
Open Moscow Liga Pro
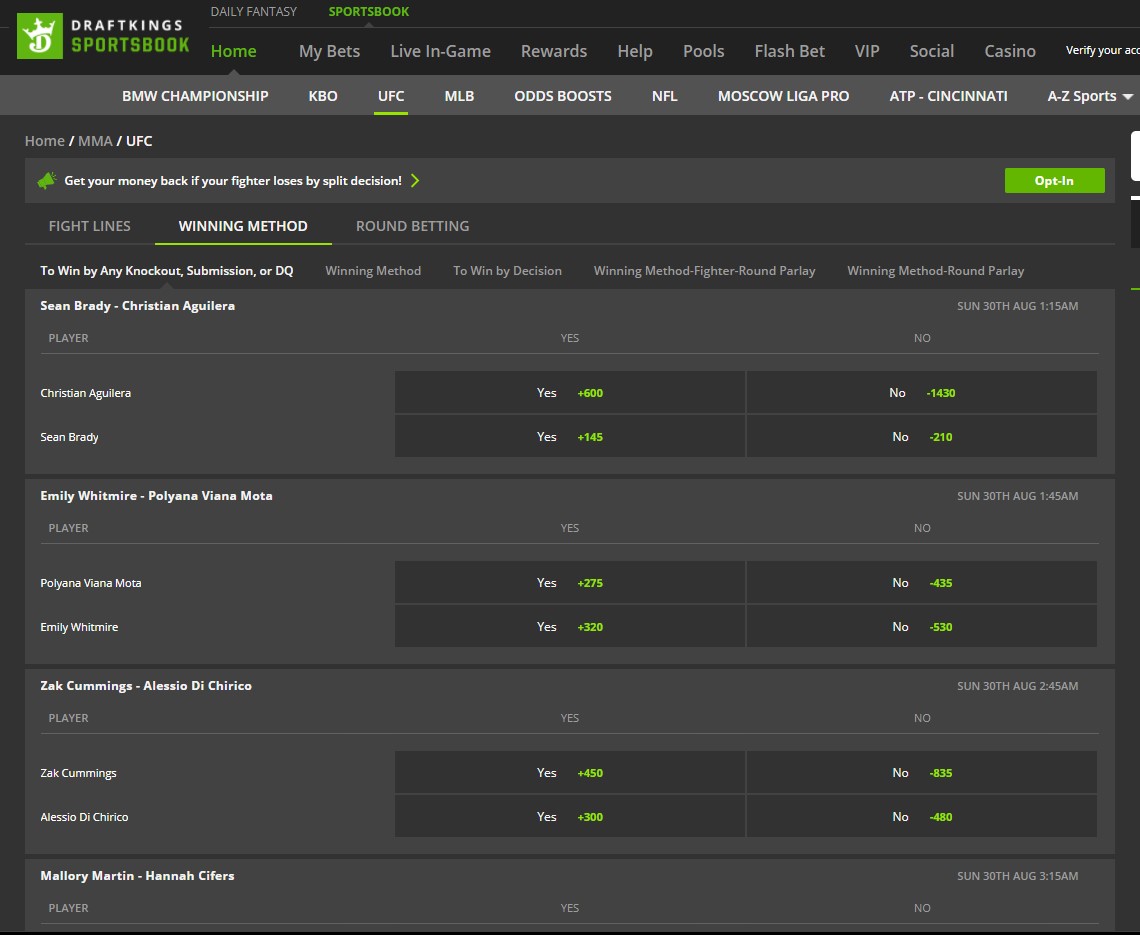click(x=784, y=96)
